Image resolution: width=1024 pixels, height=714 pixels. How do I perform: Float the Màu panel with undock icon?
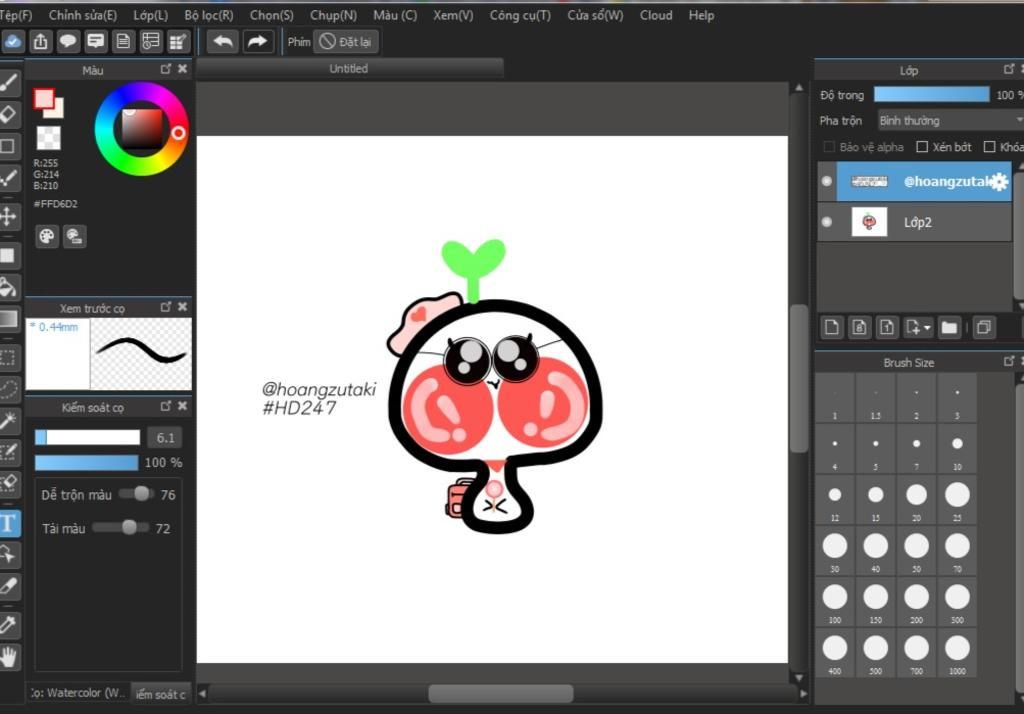pos(165,69)
